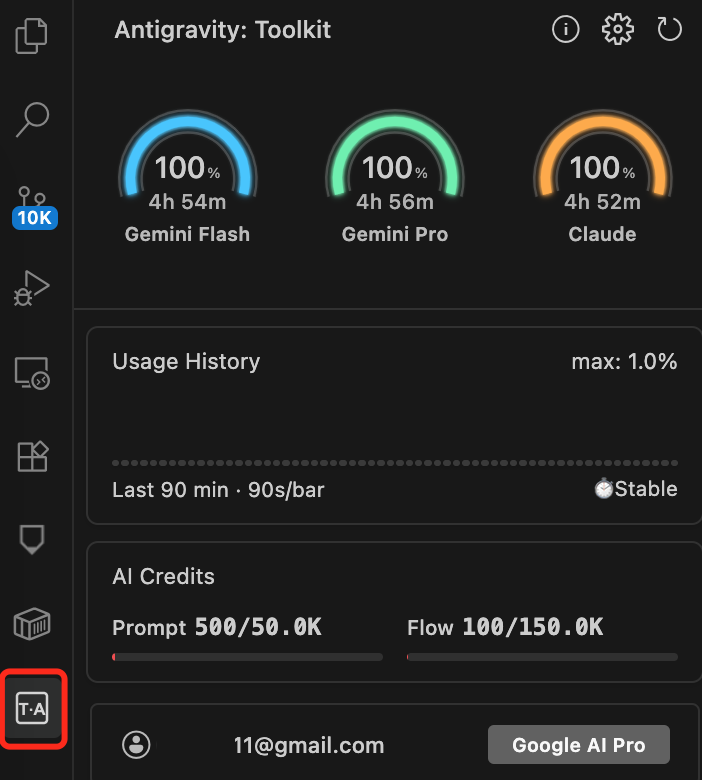The height and width of the screenshot is (780, 702).
Task: Open Toolkit settings gear icon
Action: [618, 30]
